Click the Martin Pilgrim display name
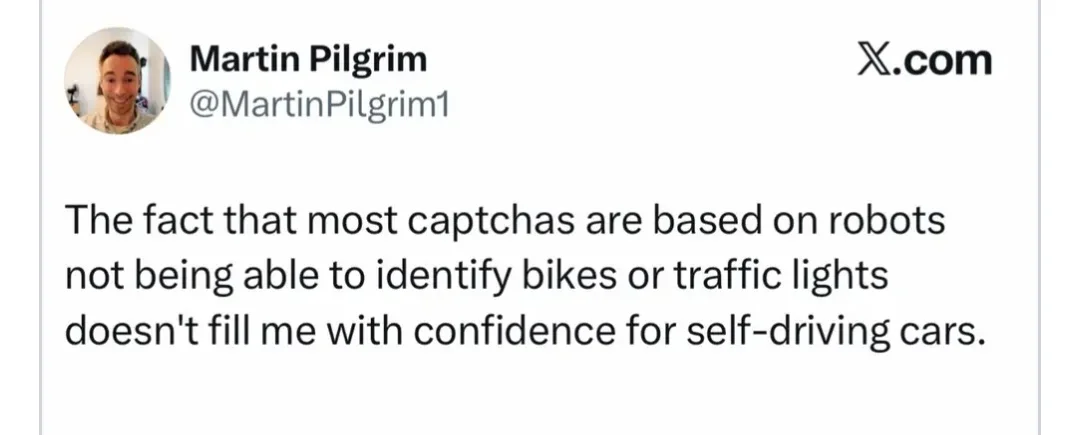 [x=308, y=59]
